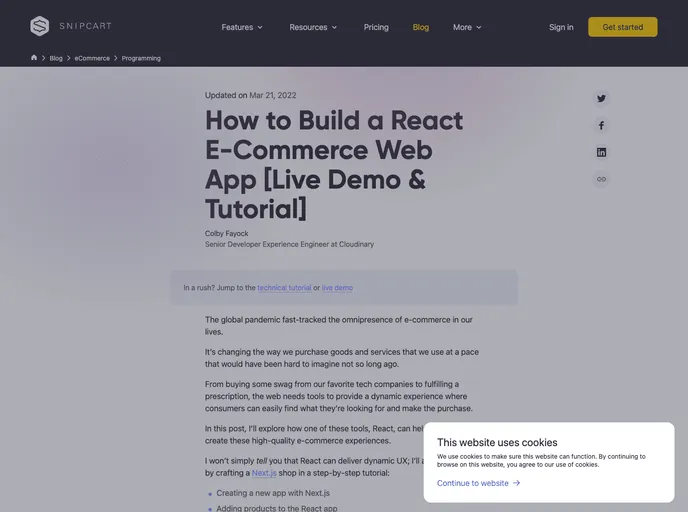
Task: Click the article title heading
Action: pyautogui.click(x=334, y=165)
